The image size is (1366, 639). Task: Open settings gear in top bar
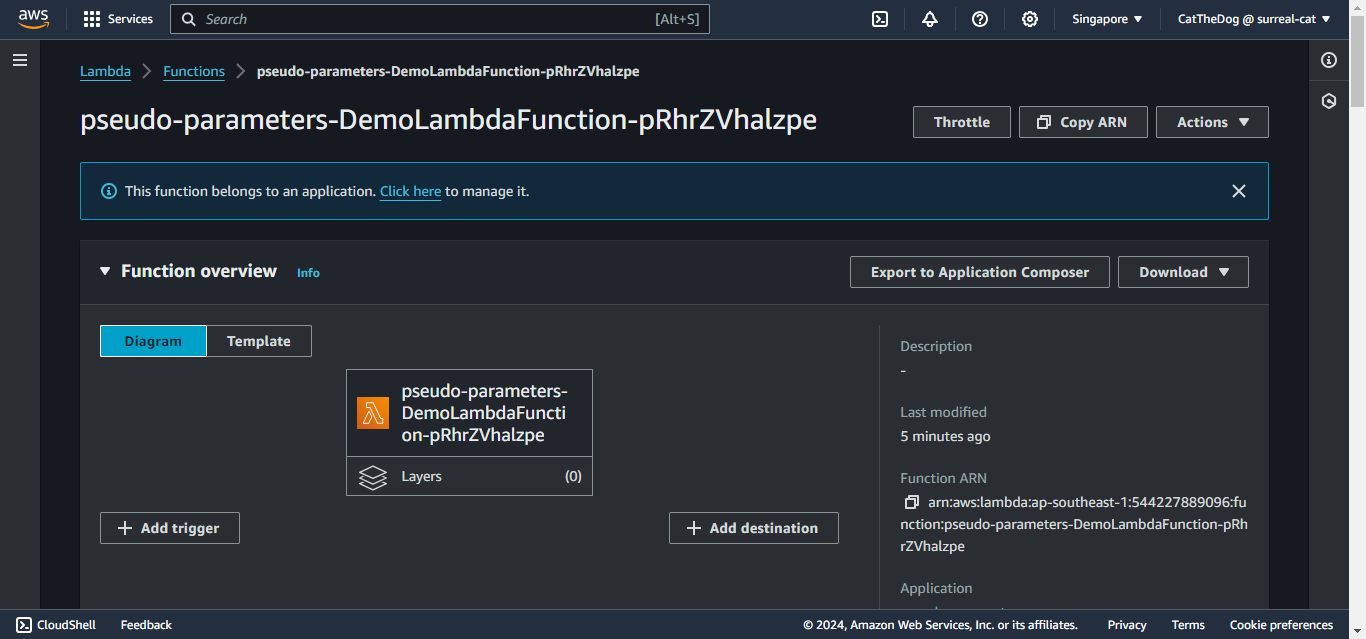pyautogui.click(x=1030, y=19)
